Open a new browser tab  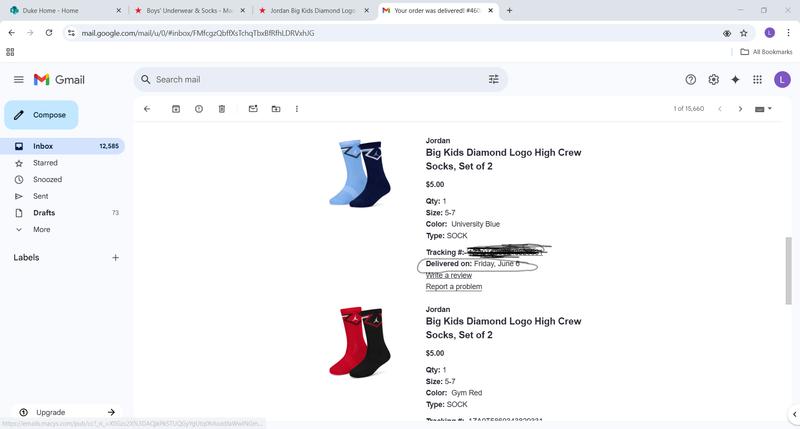point(509,10)
